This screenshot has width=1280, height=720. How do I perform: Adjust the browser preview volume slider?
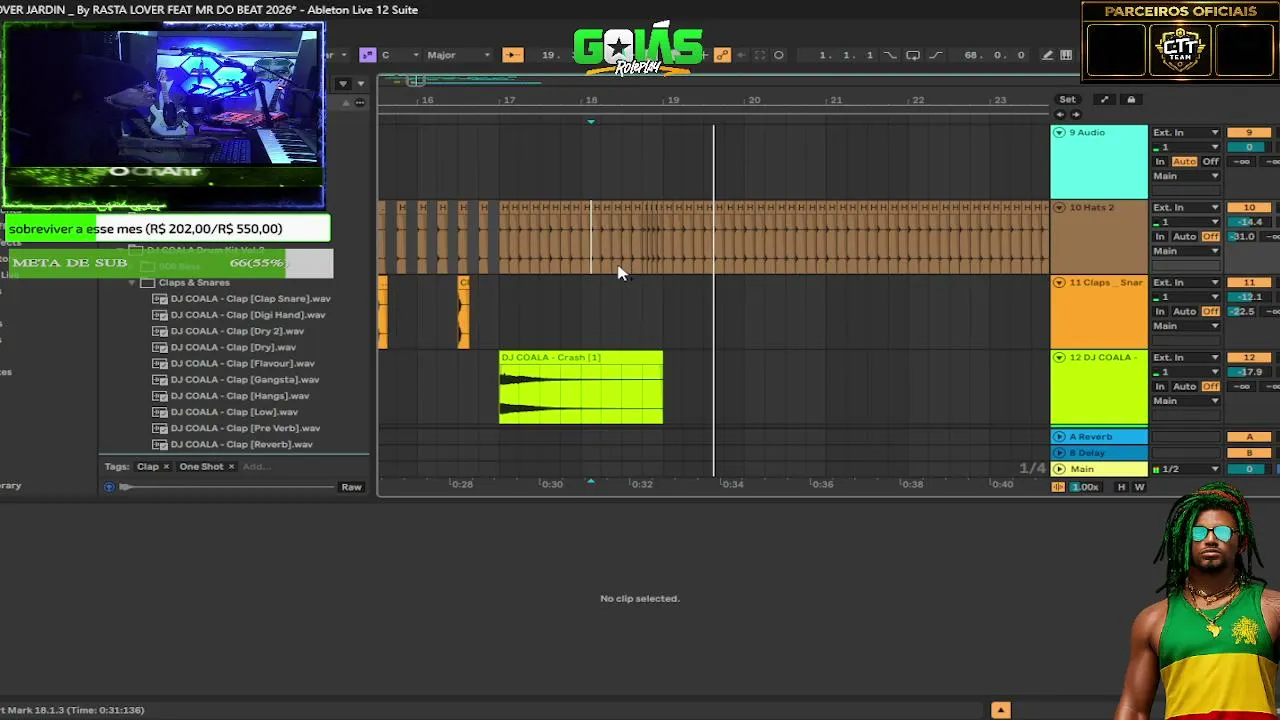coord(228,487)
